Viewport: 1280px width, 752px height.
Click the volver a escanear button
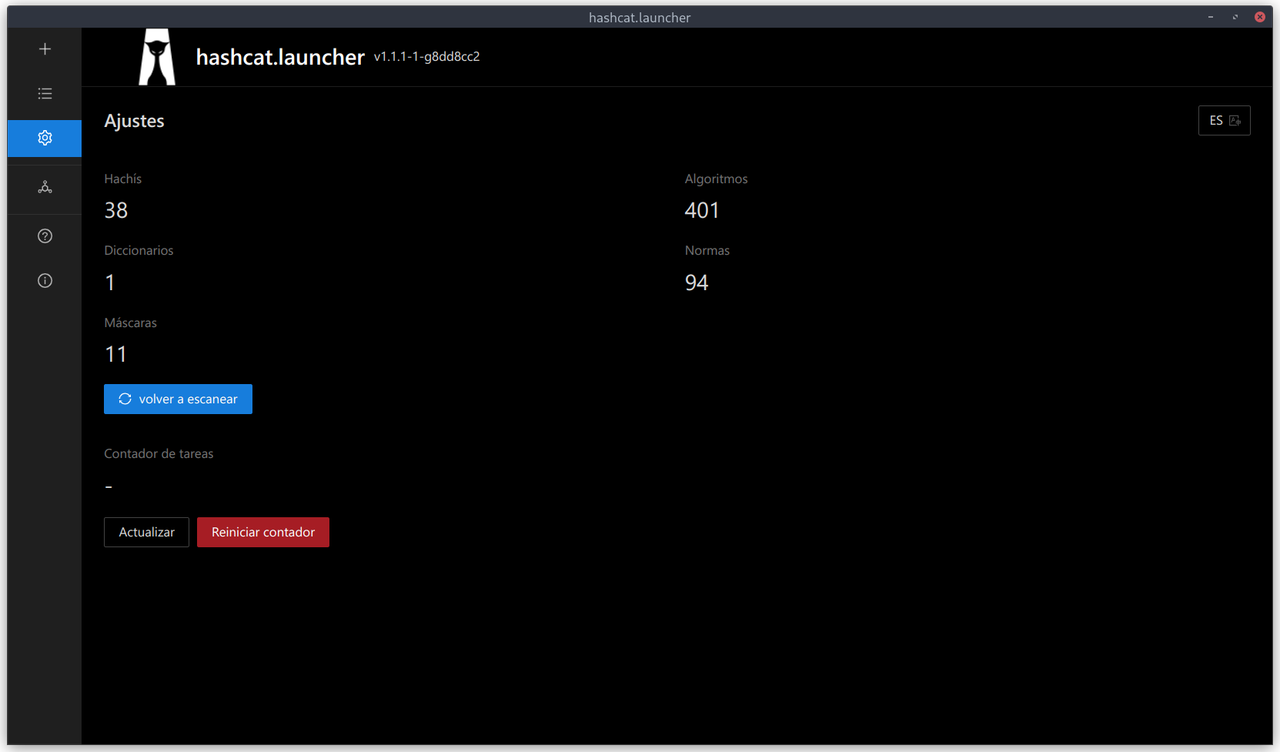pyautogui.click(x=178, y=399)
